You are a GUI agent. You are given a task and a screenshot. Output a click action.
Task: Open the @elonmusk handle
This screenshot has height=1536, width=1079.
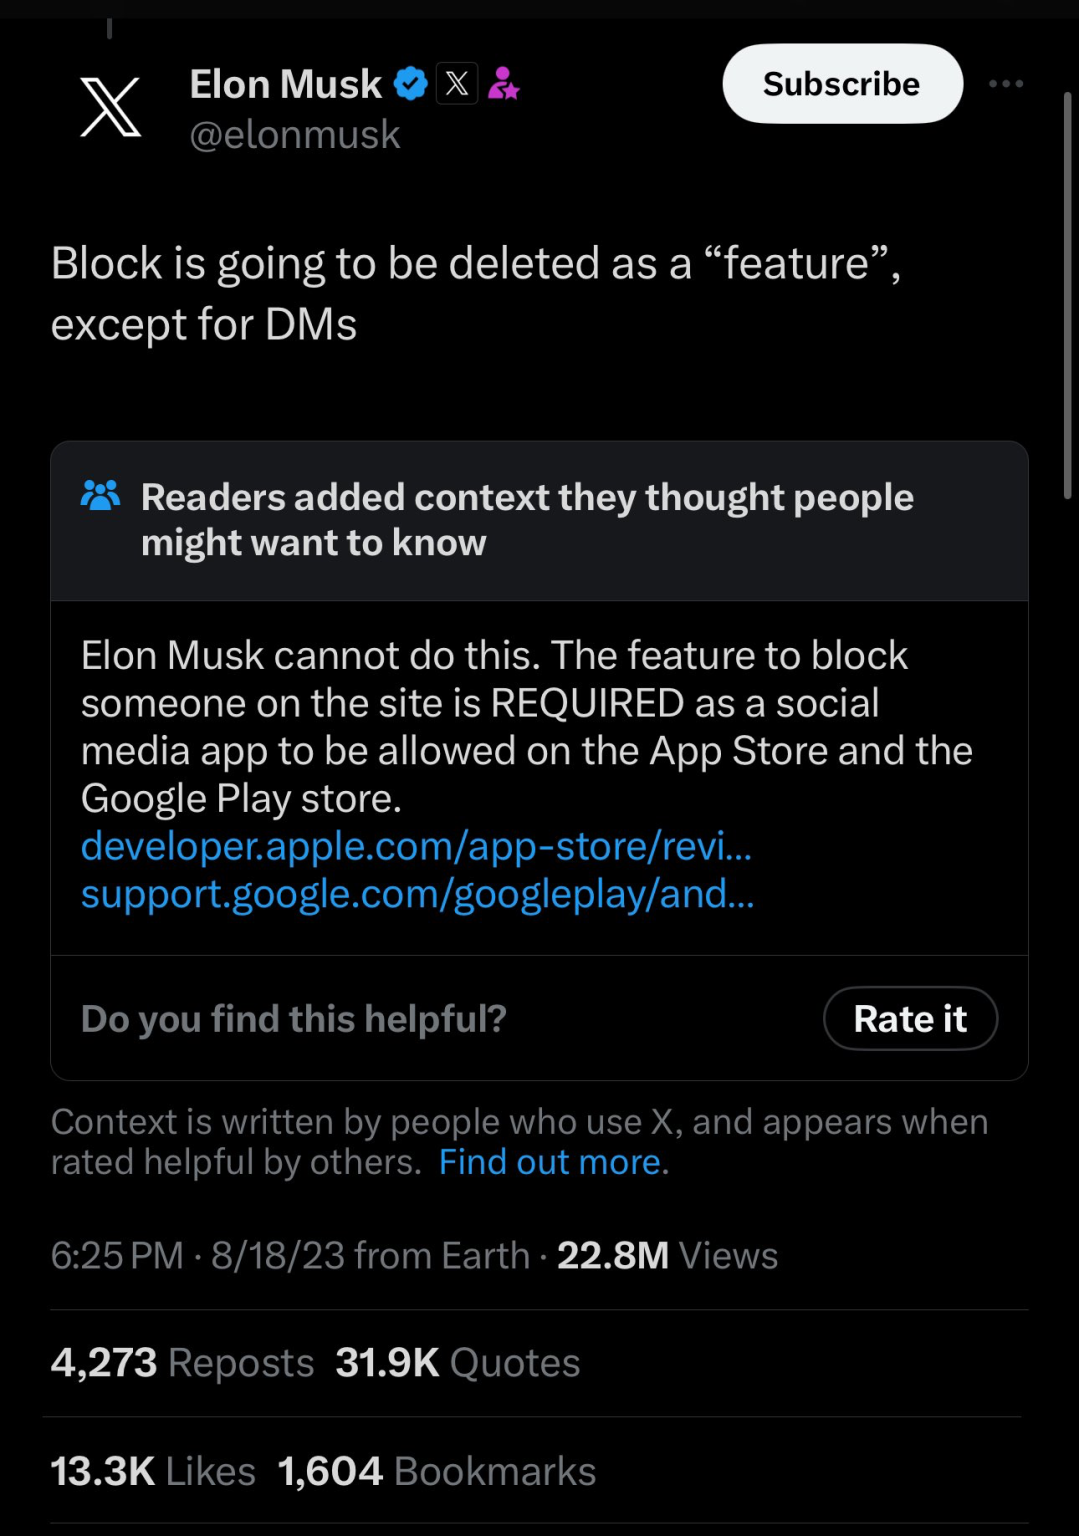(295, 134)
